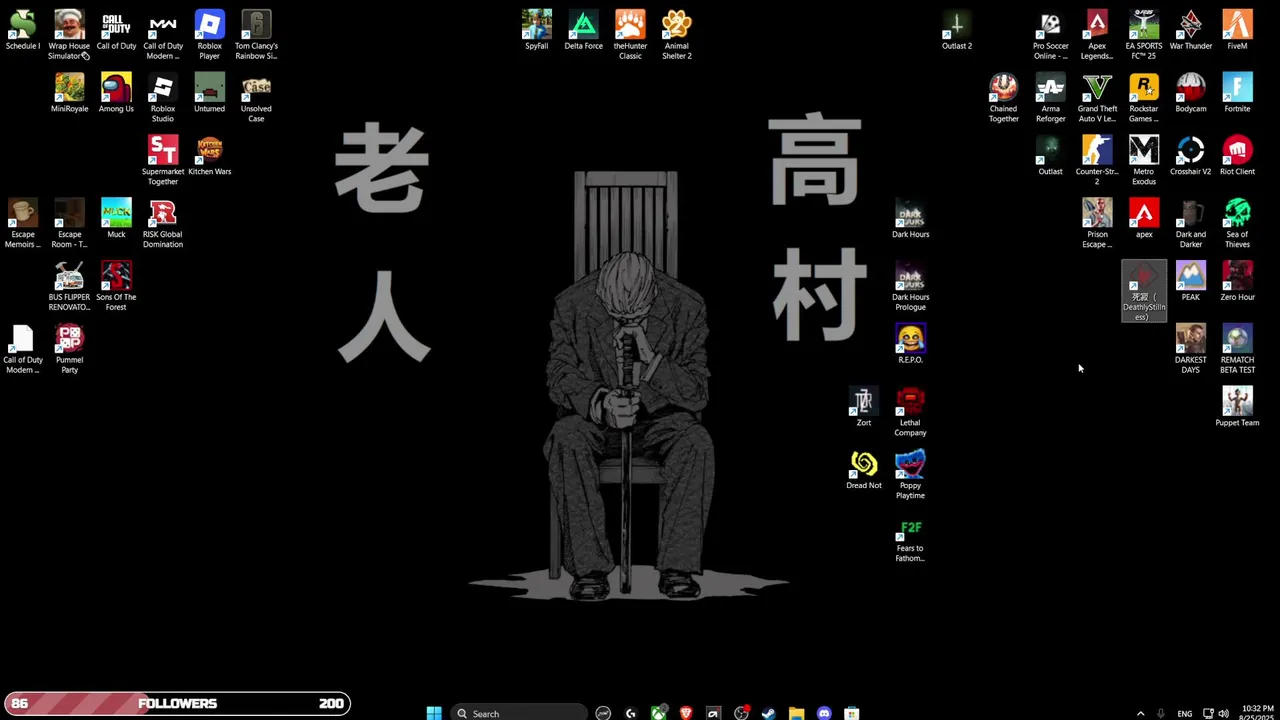
Task: Select the Crosshair V2 icon
Action: [1190, 156]
